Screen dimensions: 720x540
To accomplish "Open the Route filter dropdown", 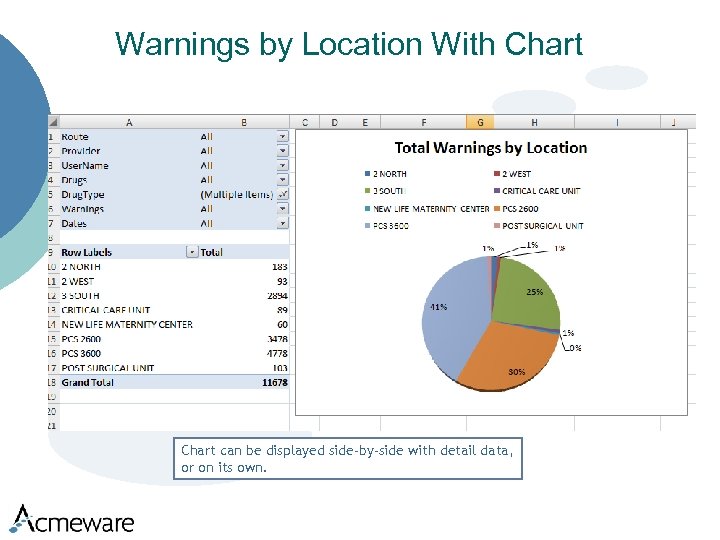I will [282, 136].
